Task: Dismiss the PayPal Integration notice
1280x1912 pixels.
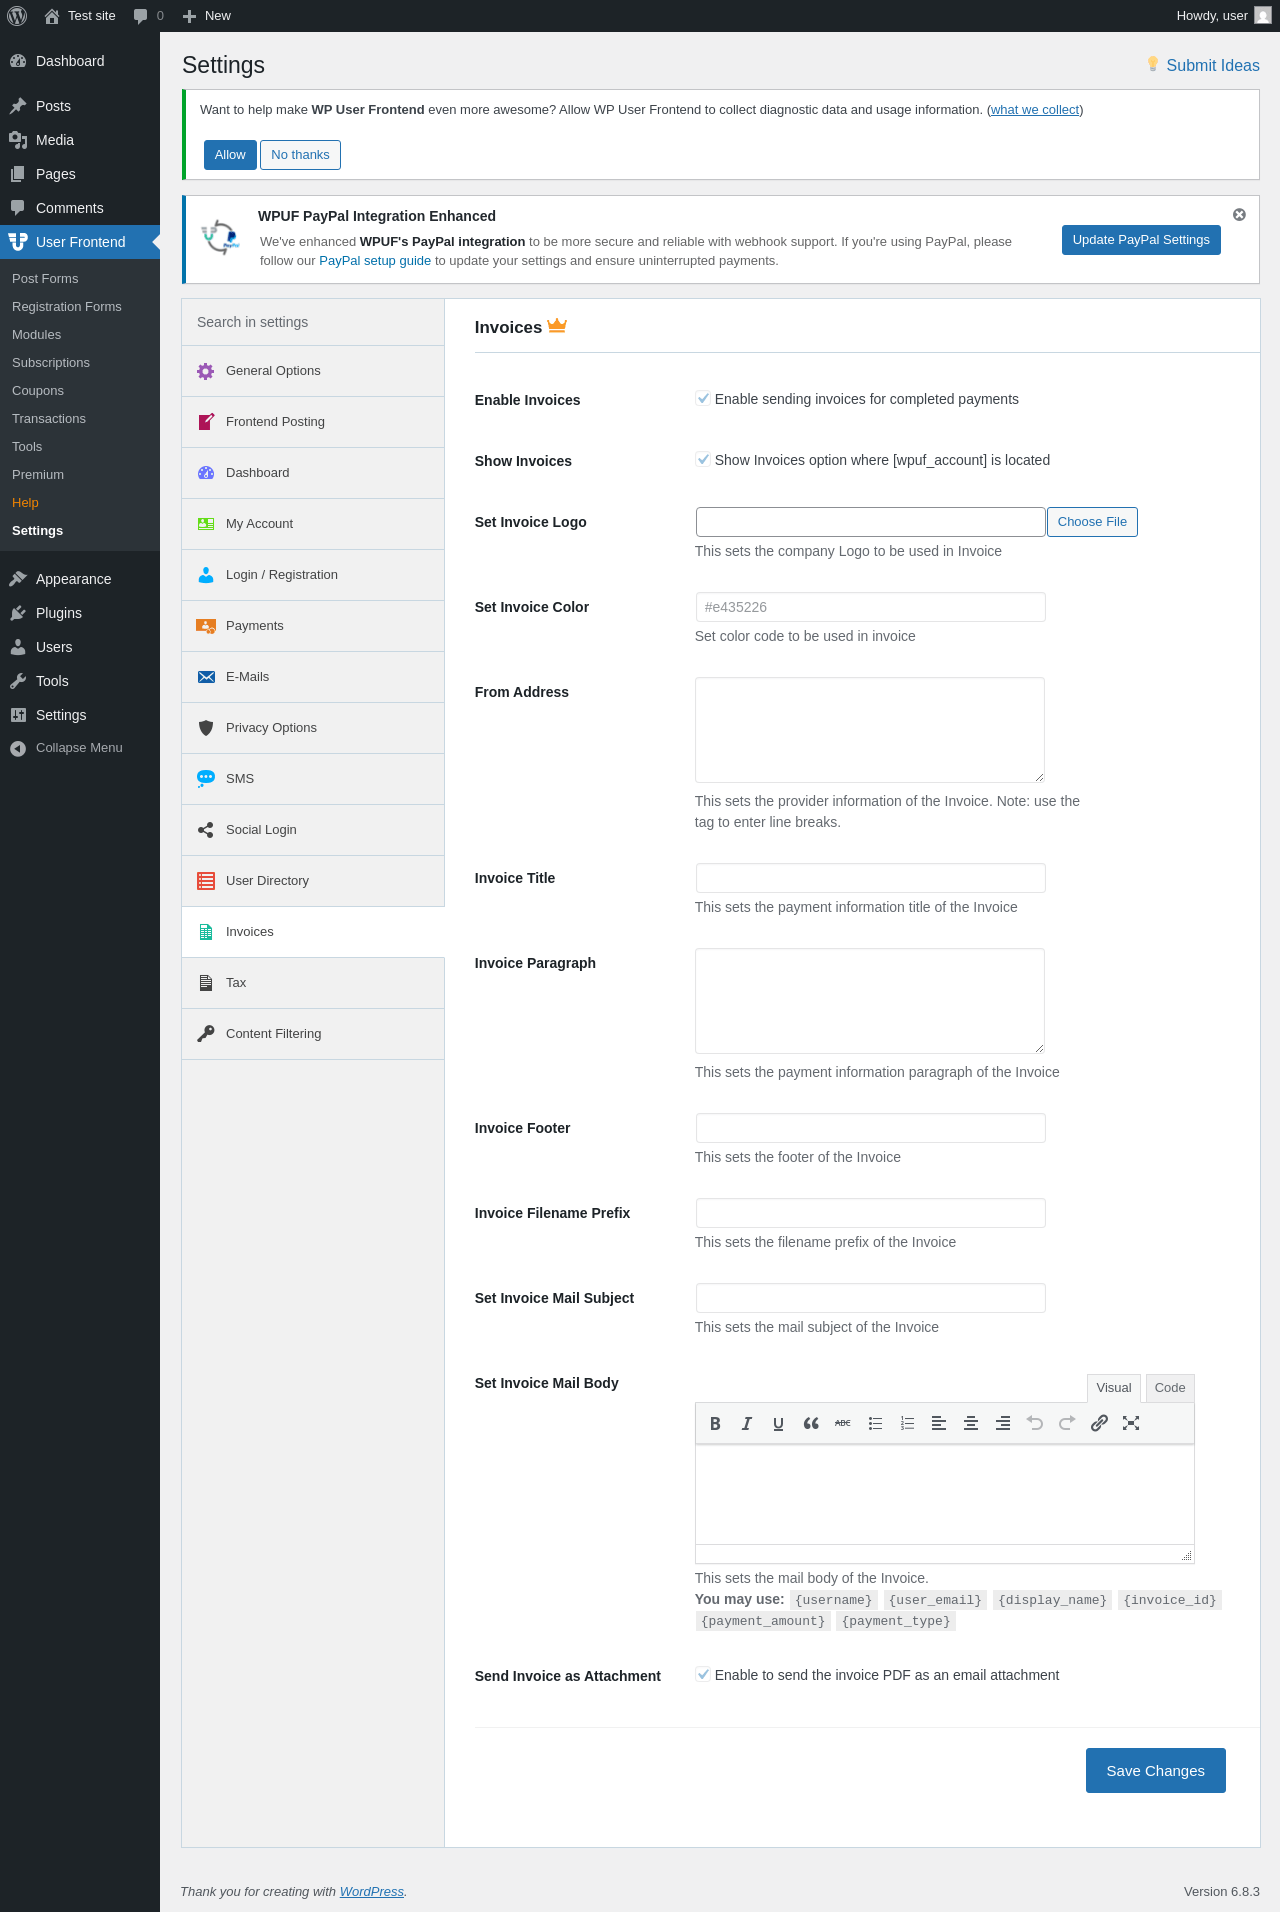Action: [x=1239, y=215]
